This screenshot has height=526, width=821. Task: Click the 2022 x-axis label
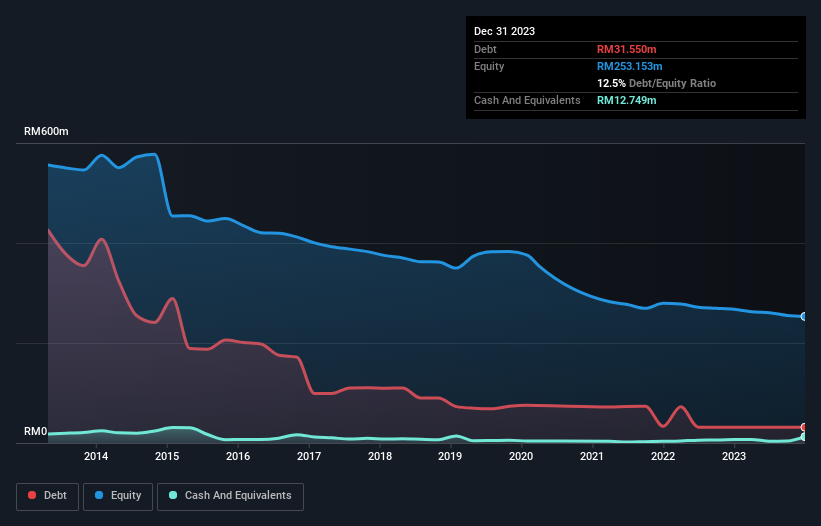[x=663, y=456]
